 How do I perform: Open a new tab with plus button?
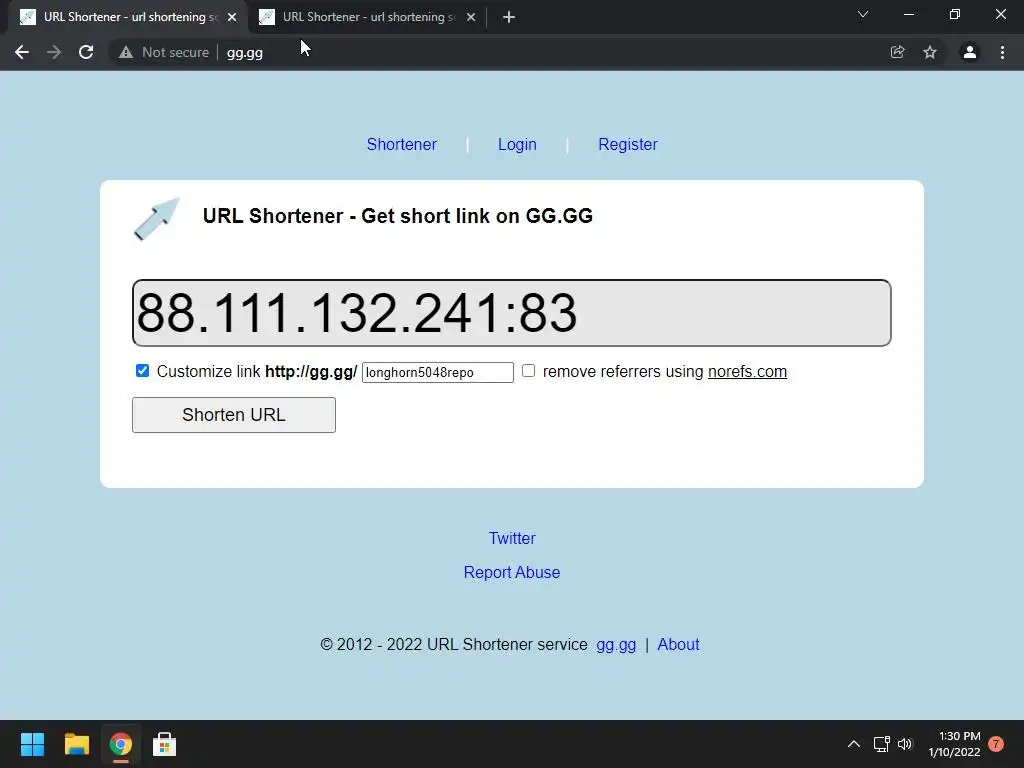coord(509,17)
